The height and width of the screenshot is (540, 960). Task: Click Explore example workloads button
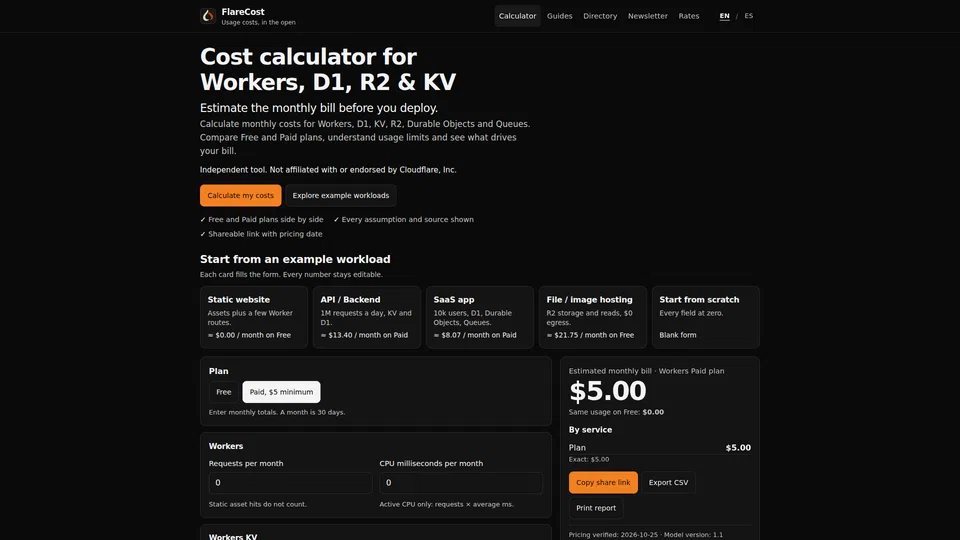[340, 195]
